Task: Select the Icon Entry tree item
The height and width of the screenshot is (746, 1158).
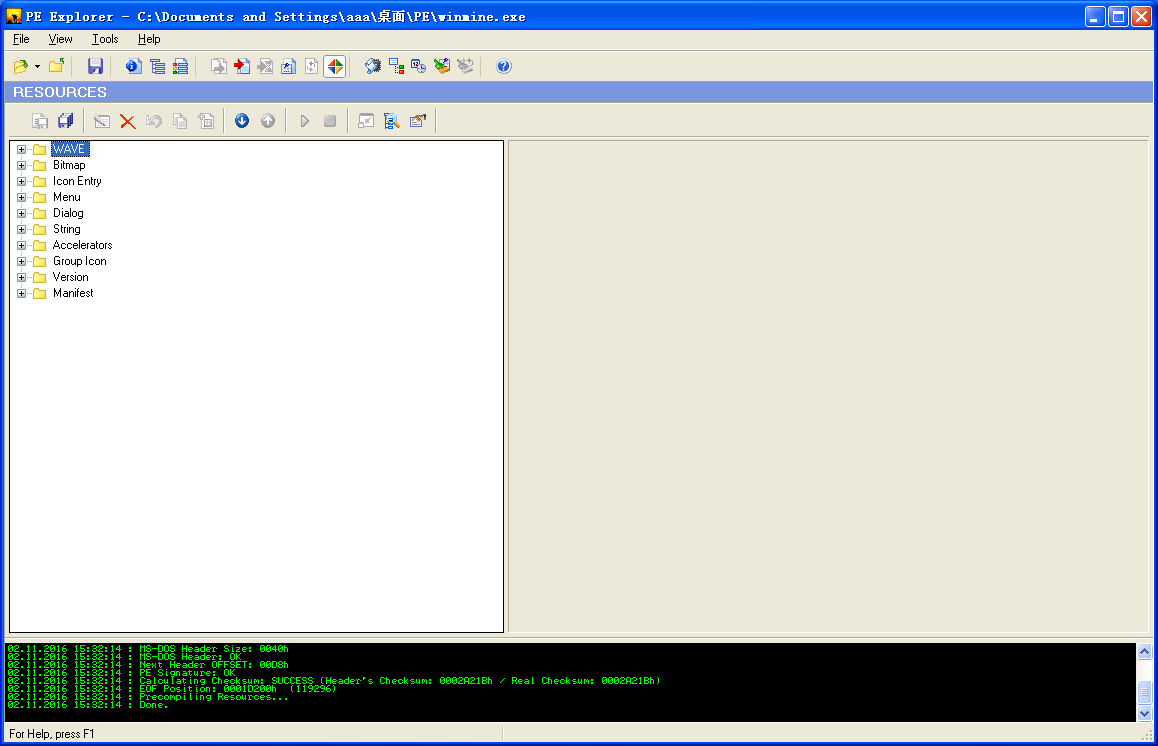Action: click(x=77, y=182)
